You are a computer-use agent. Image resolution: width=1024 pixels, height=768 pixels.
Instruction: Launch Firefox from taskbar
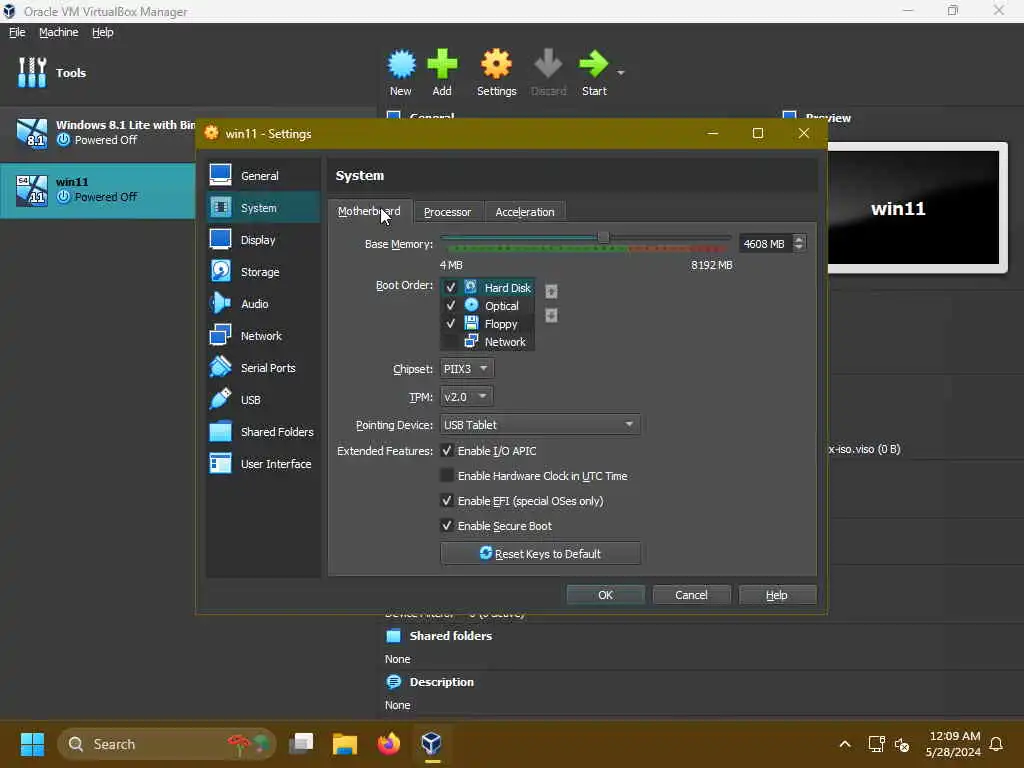coord(389,744)
